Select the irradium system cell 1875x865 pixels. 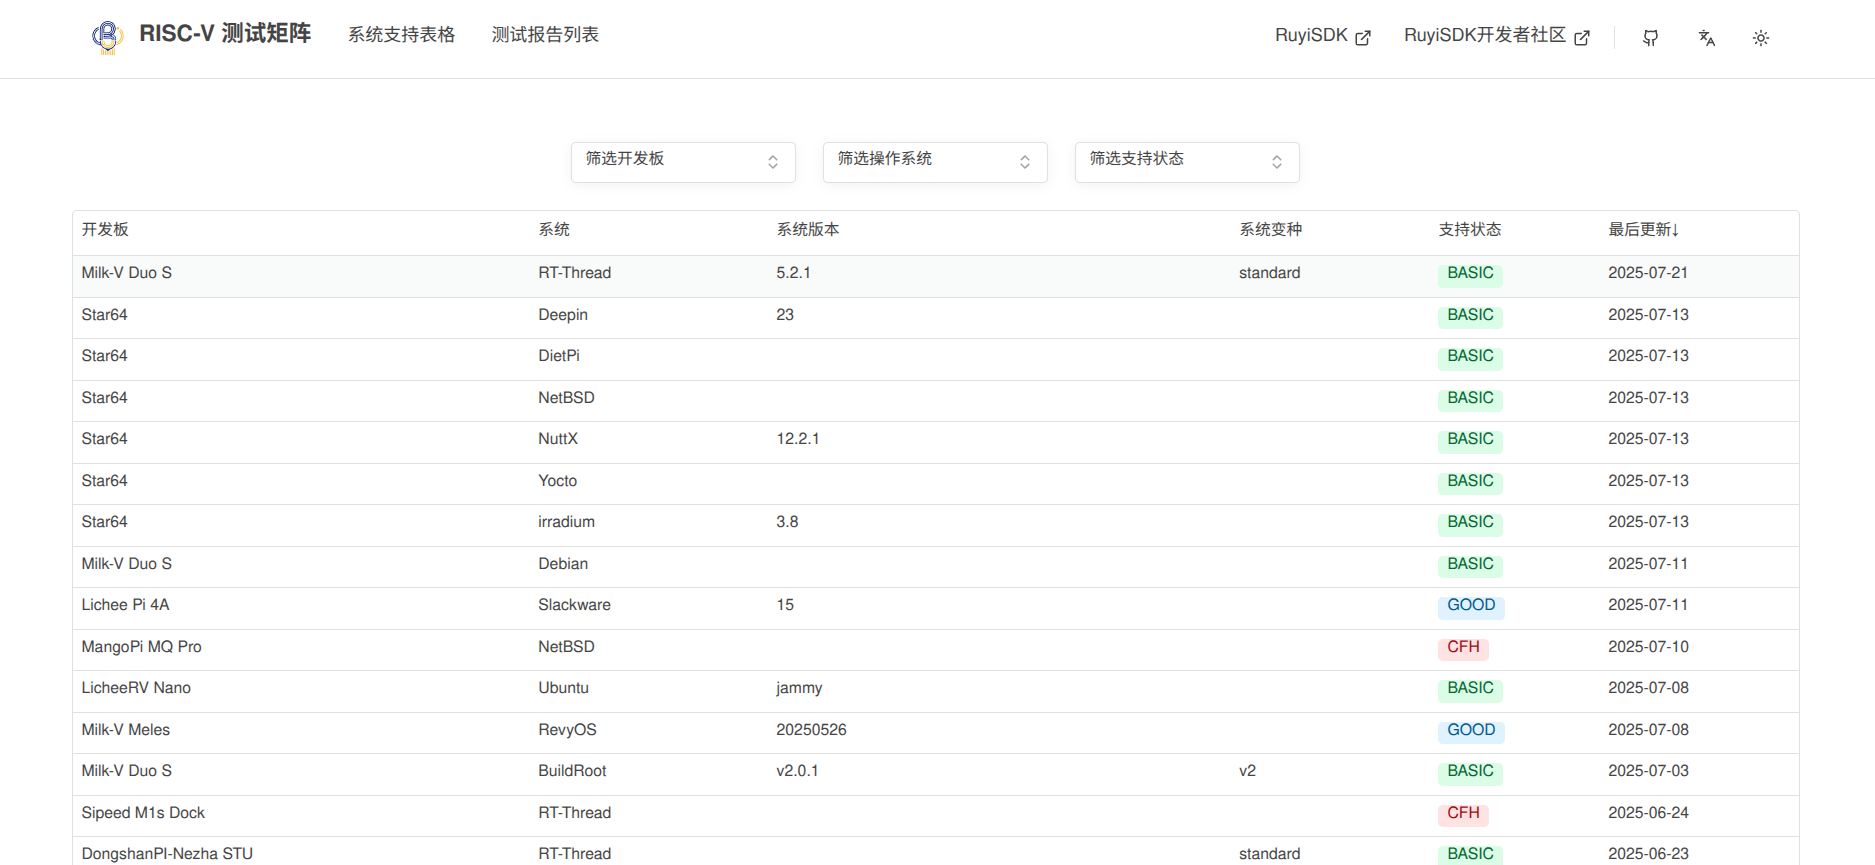point(566,522)
